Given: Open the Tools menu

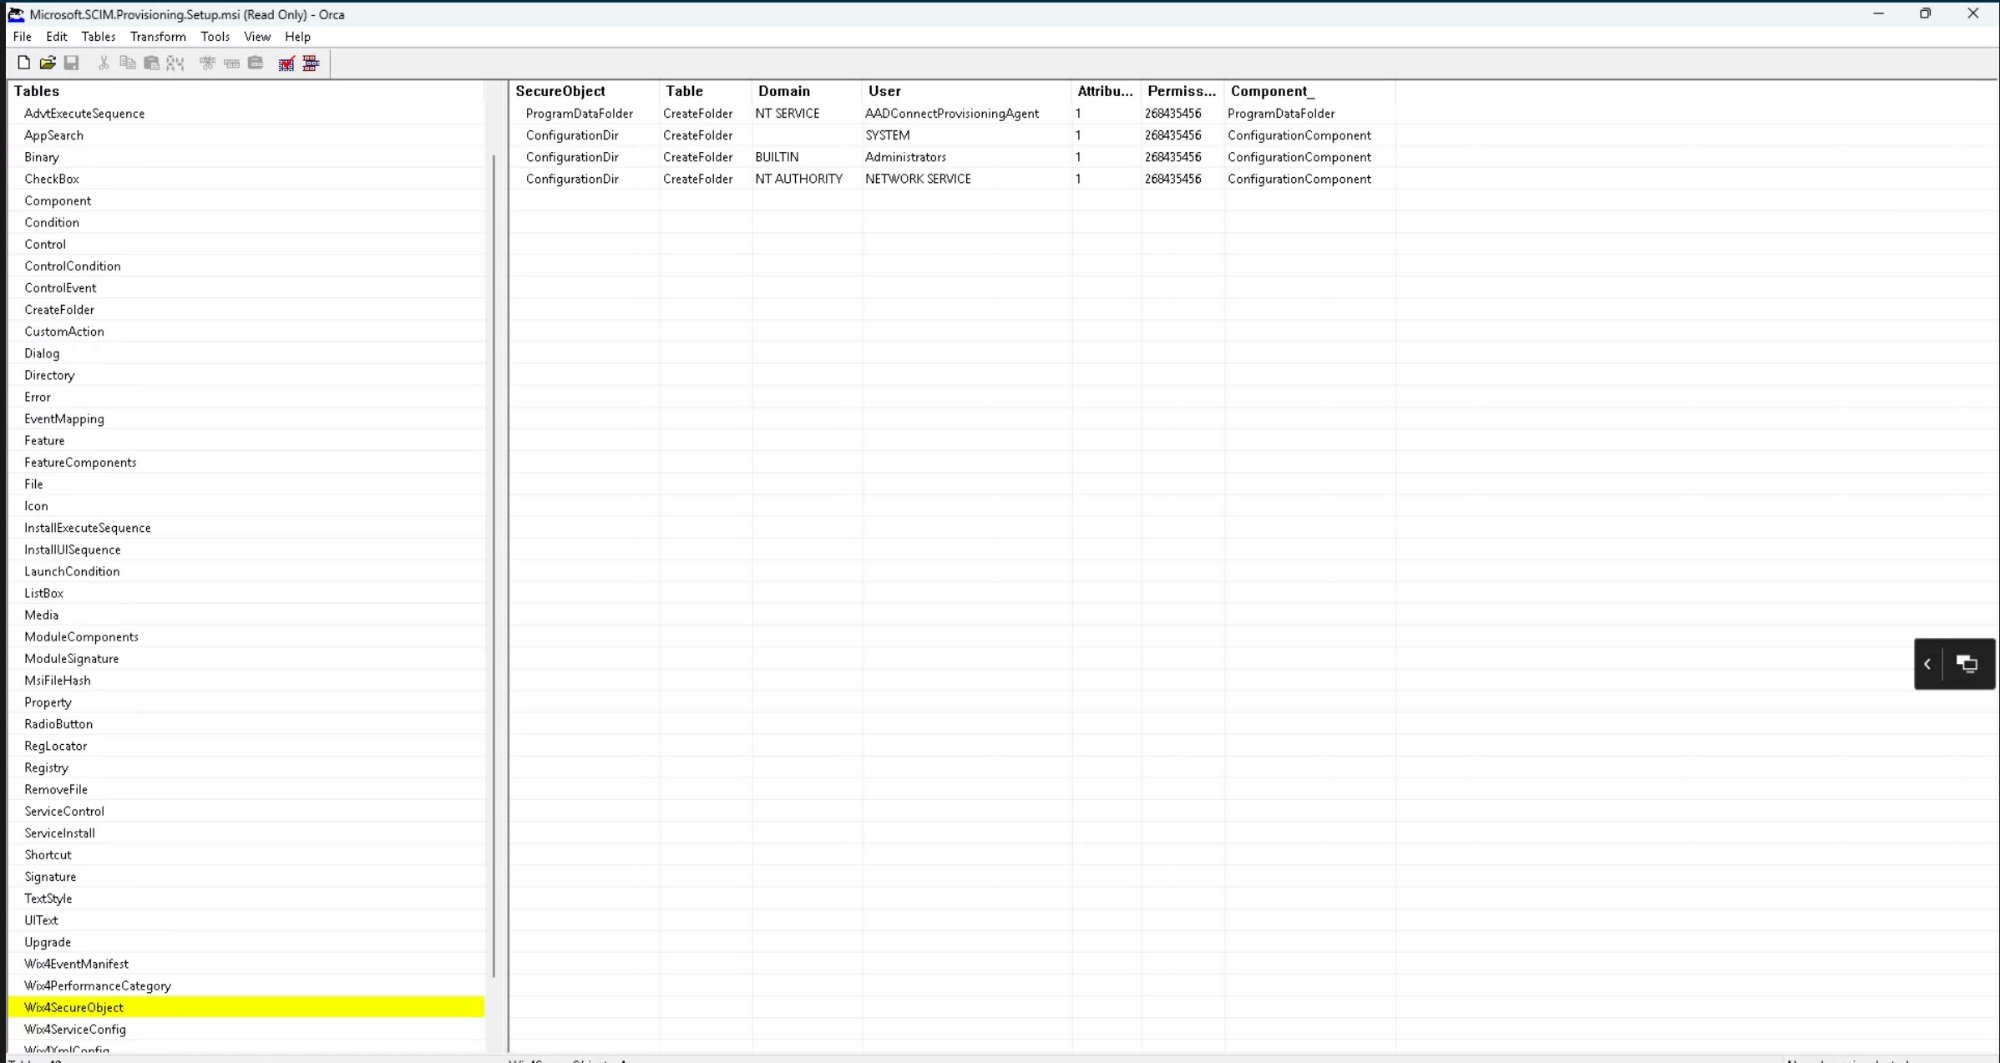Looking at the screenshot, I should [215, 37].
